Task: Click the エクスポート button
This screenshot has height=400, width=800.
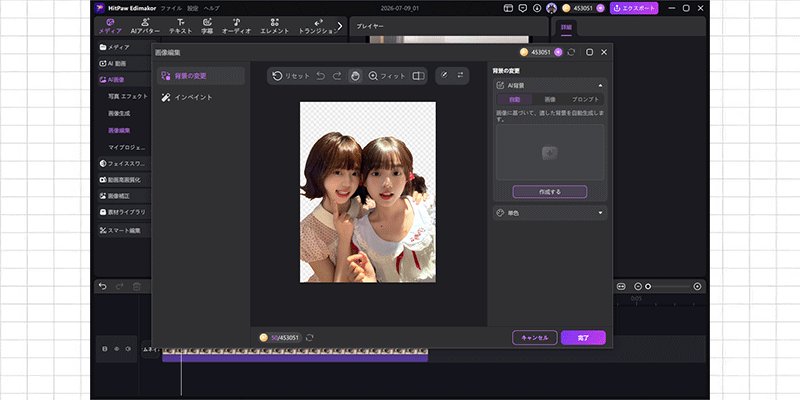Action: (634, 8)
